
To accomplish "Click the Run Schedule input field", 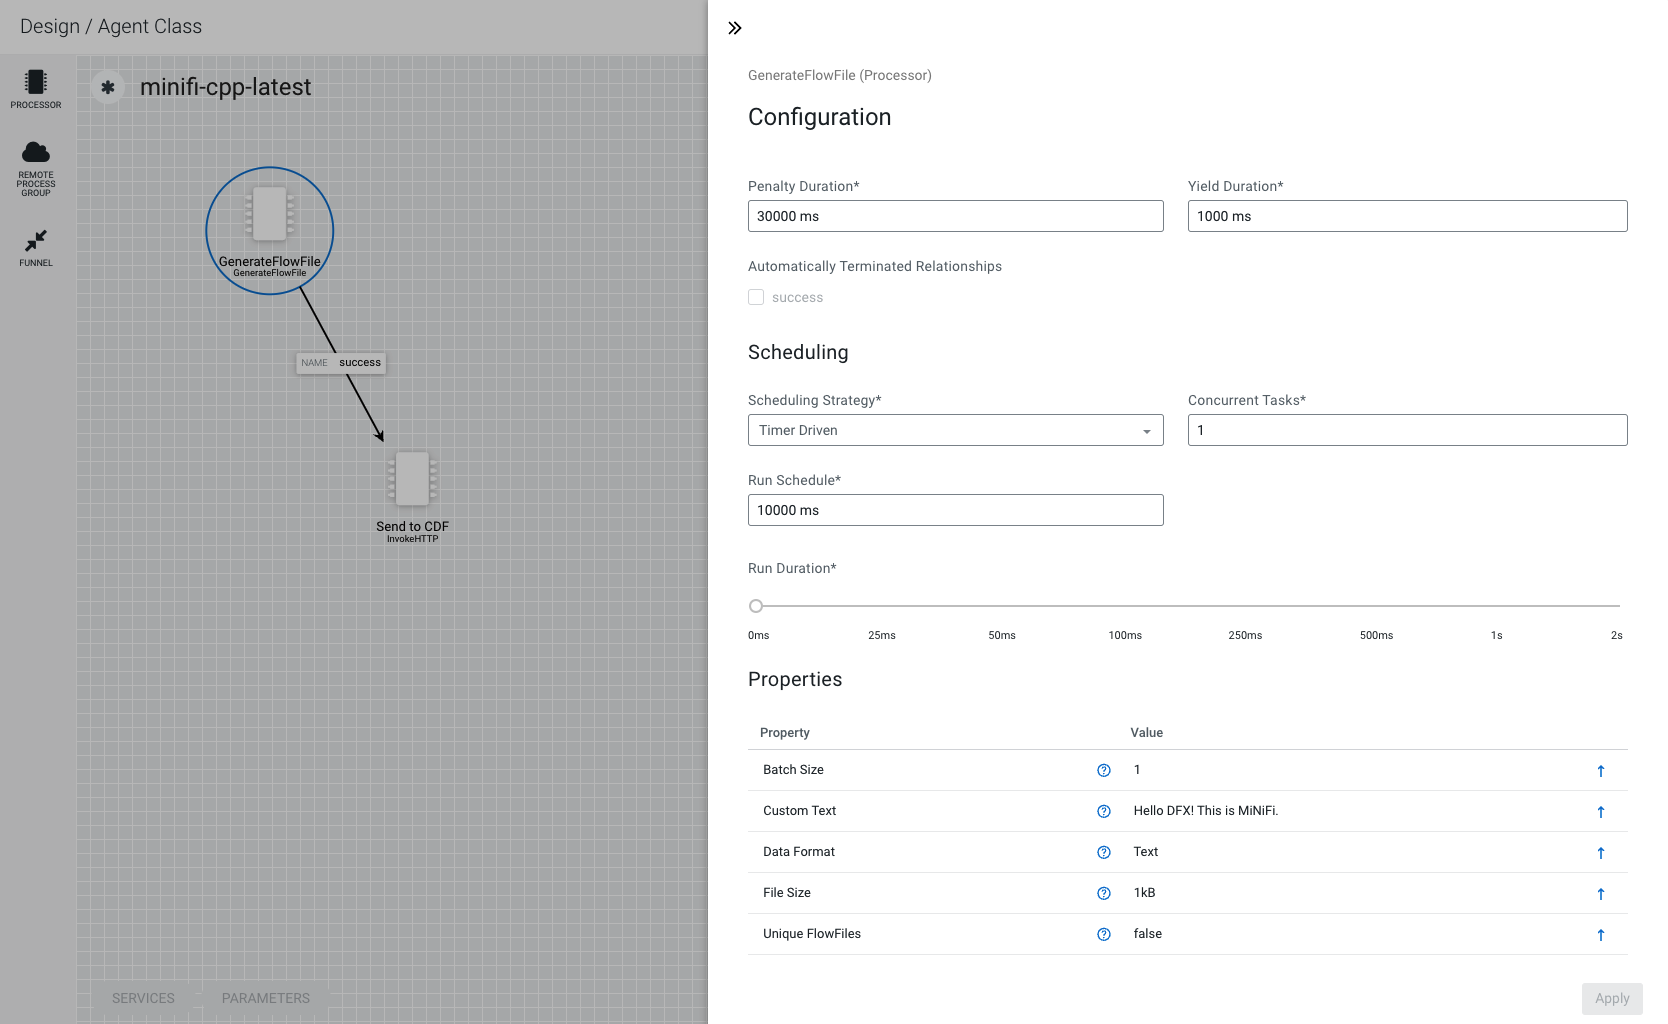I will click(955, 510).
